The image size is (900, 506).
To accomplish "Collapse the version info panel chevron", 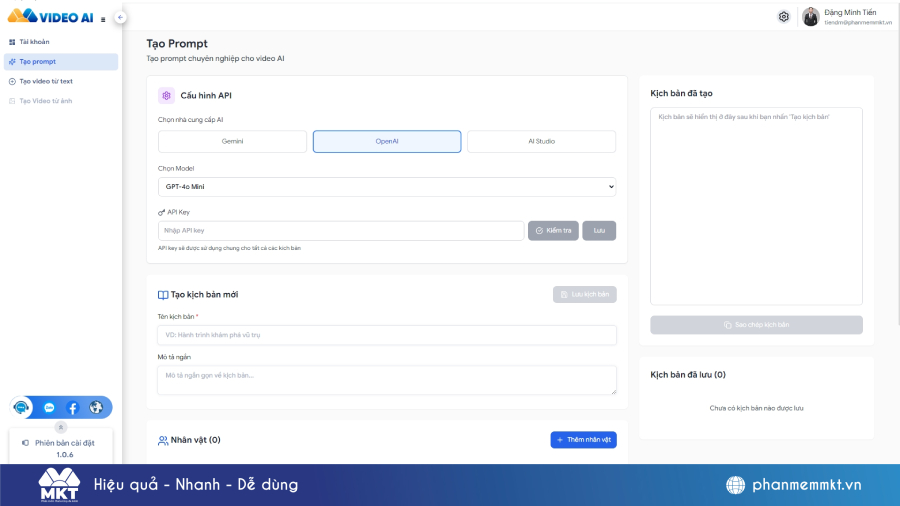I will coord(59,426).
